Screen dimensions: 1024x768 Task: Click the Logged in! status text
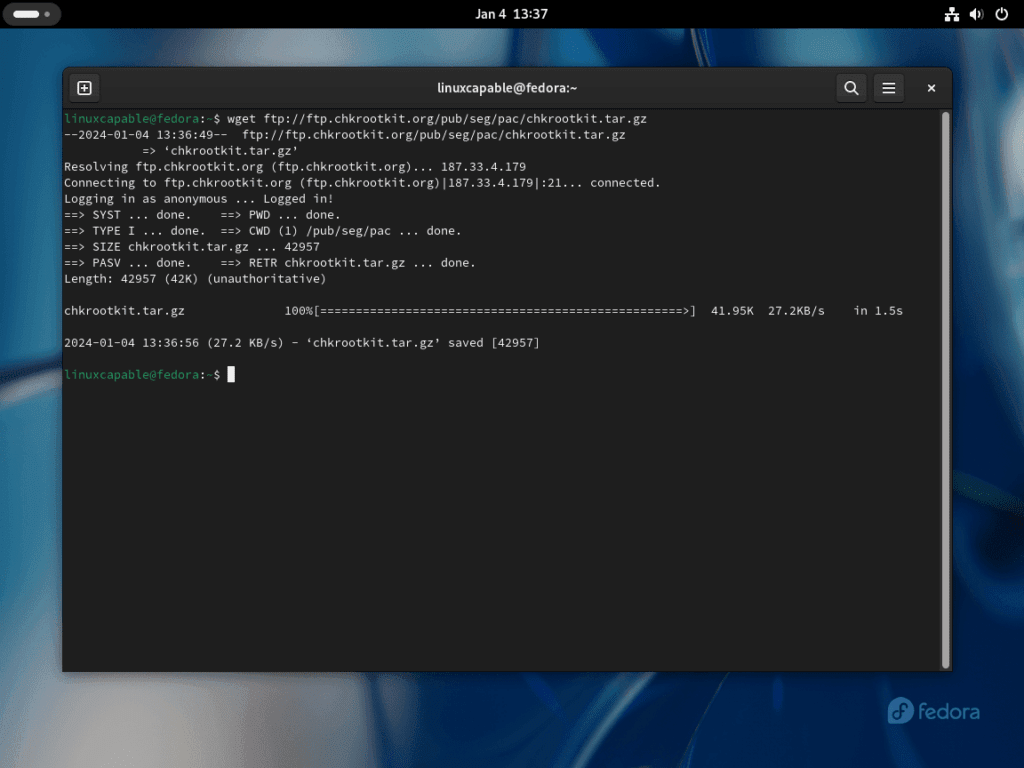coord(300,198)
